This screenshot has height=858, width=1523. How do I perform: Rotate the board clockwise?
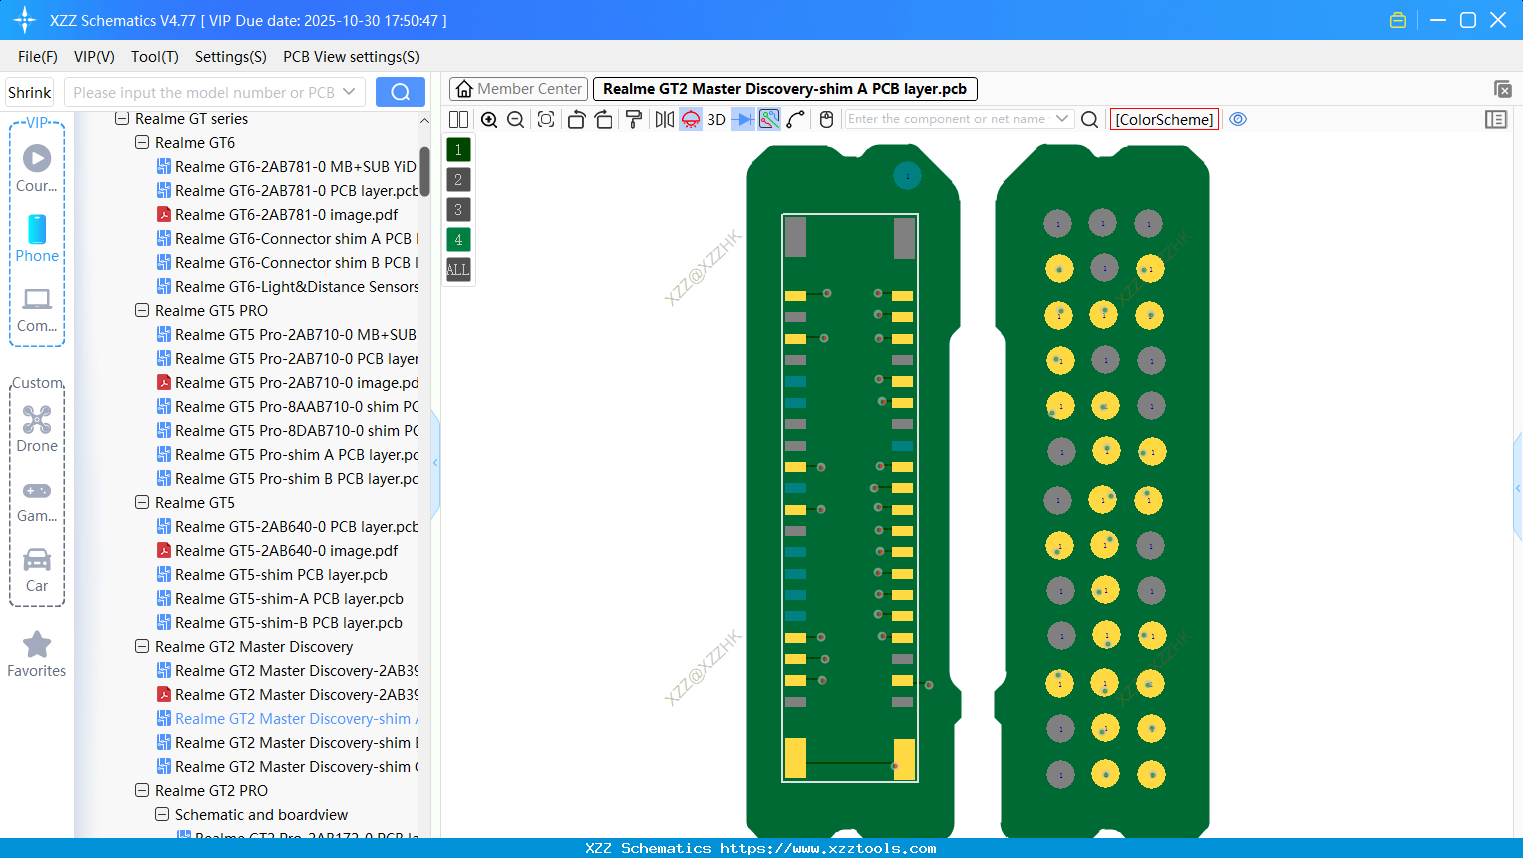(604, 120)
